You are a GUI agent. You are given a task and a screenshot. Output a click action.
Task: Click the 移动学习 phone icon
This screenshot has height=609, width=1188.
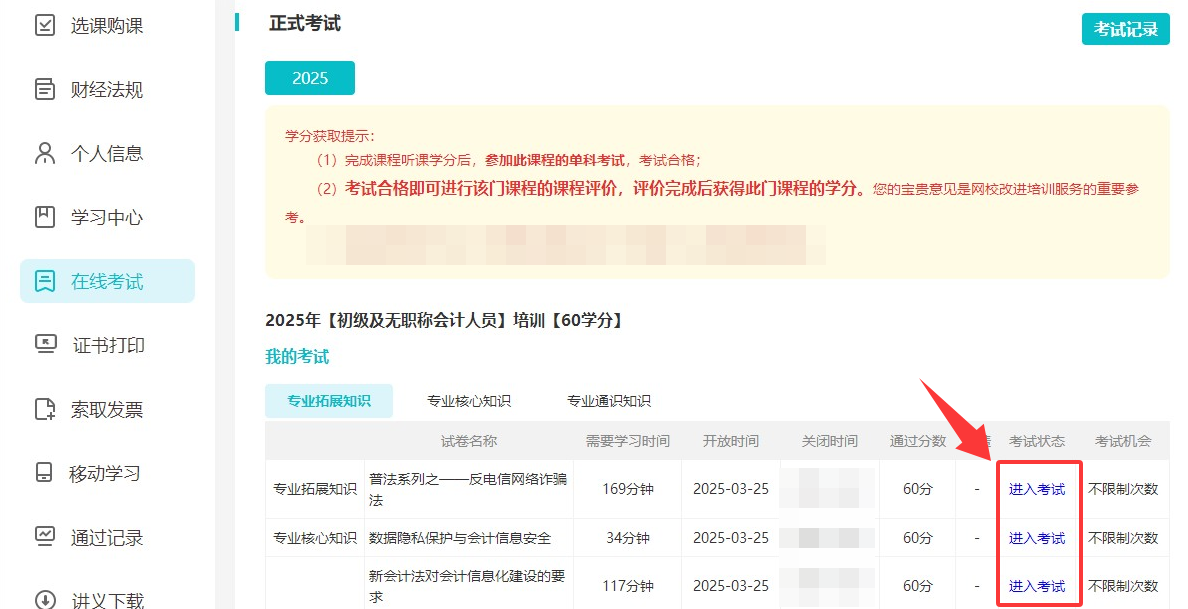click(x=45, y=473)
